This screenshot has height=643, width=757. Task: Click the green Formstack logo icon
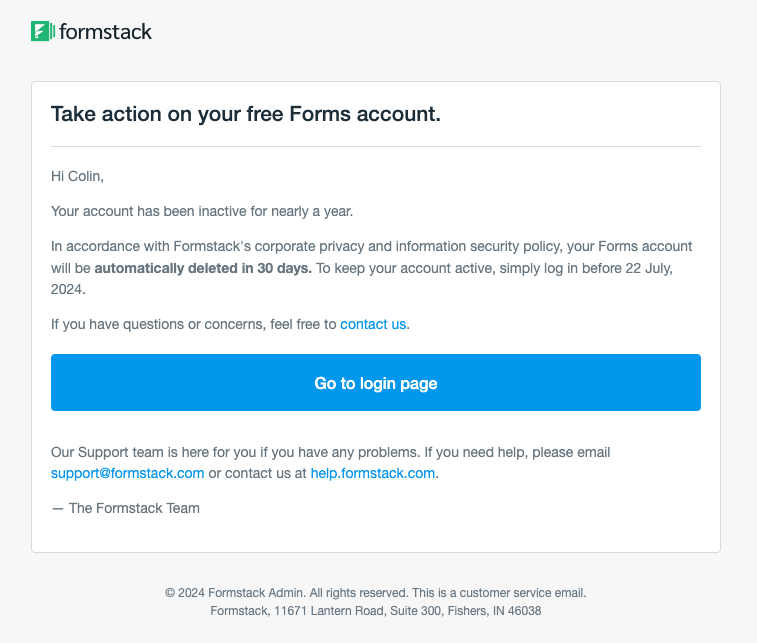tap(42, 31)
